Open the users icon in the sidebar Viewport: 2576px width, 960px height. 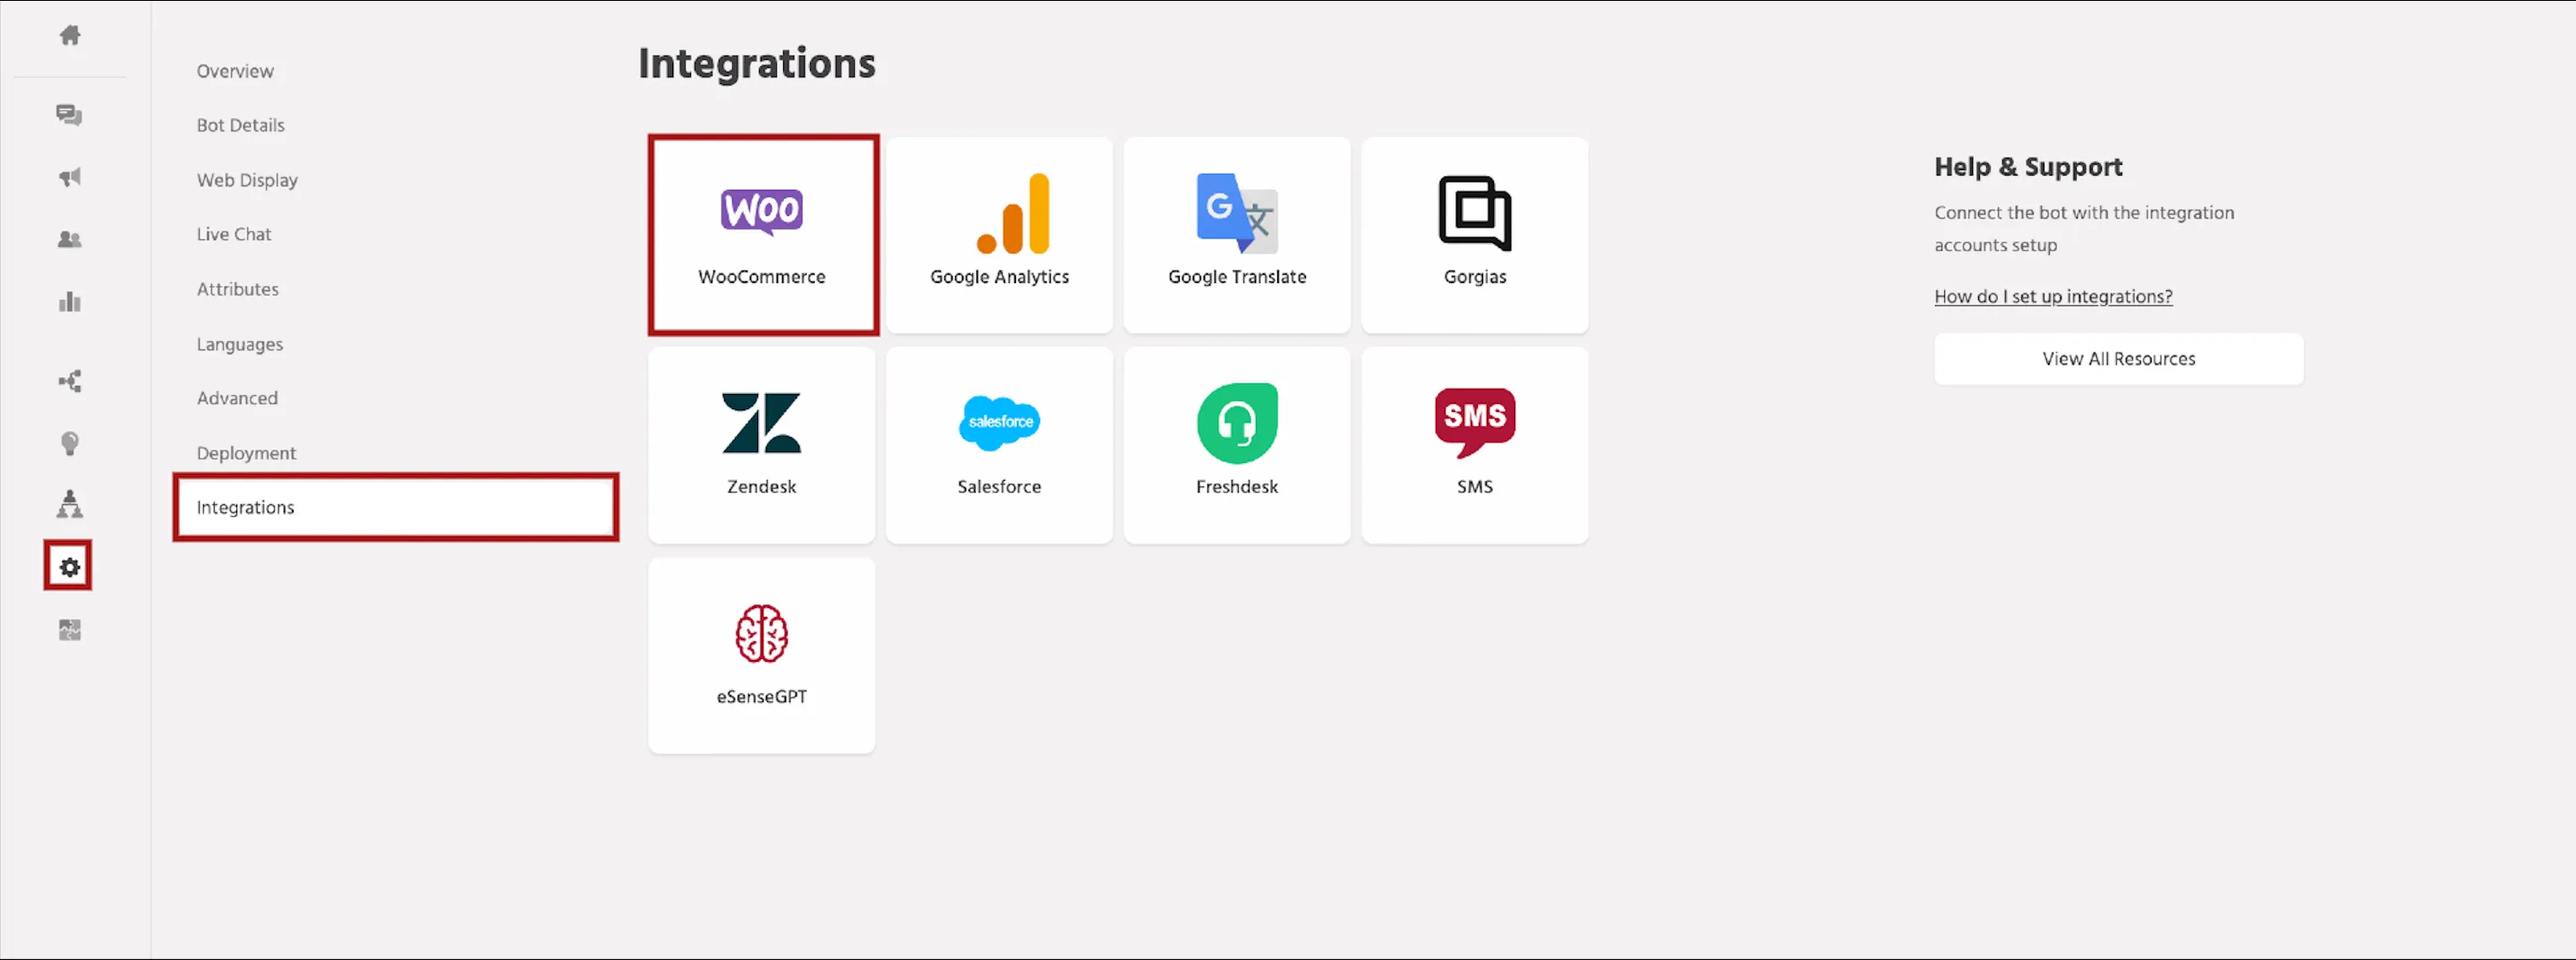[69, 240]
